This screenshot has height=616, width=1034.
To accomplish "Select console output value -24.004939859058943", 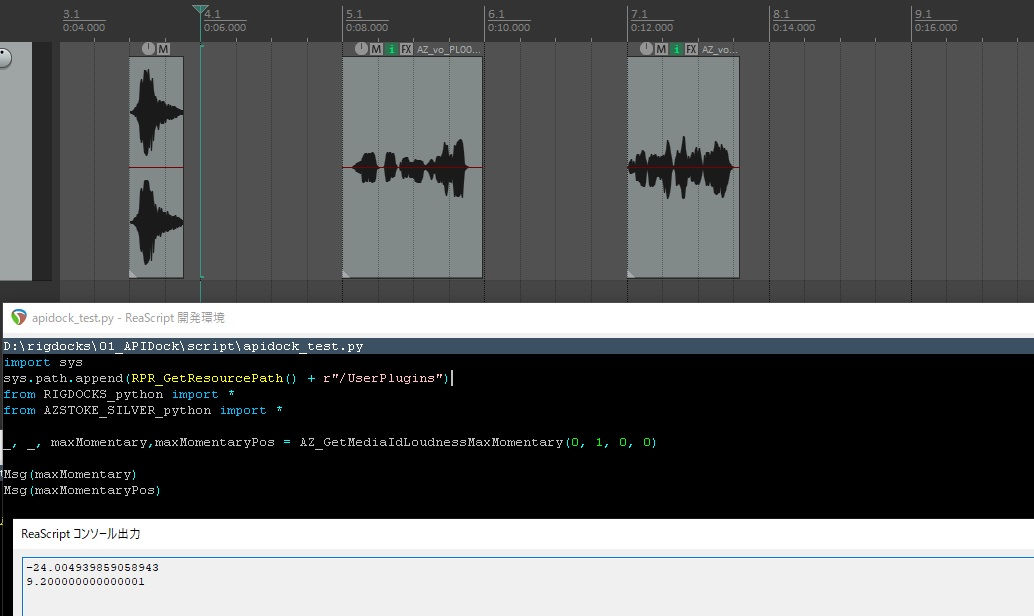I will pyautogui.click(x=92, y=567).
